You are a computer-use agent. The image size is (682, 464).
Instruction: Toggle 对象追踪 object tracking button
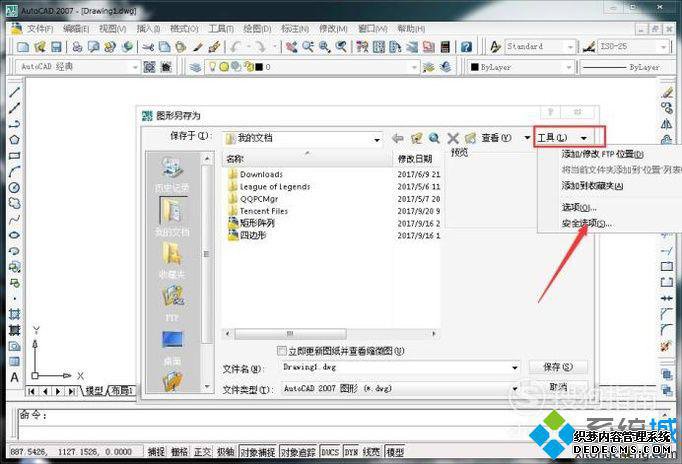click(298, 452)
